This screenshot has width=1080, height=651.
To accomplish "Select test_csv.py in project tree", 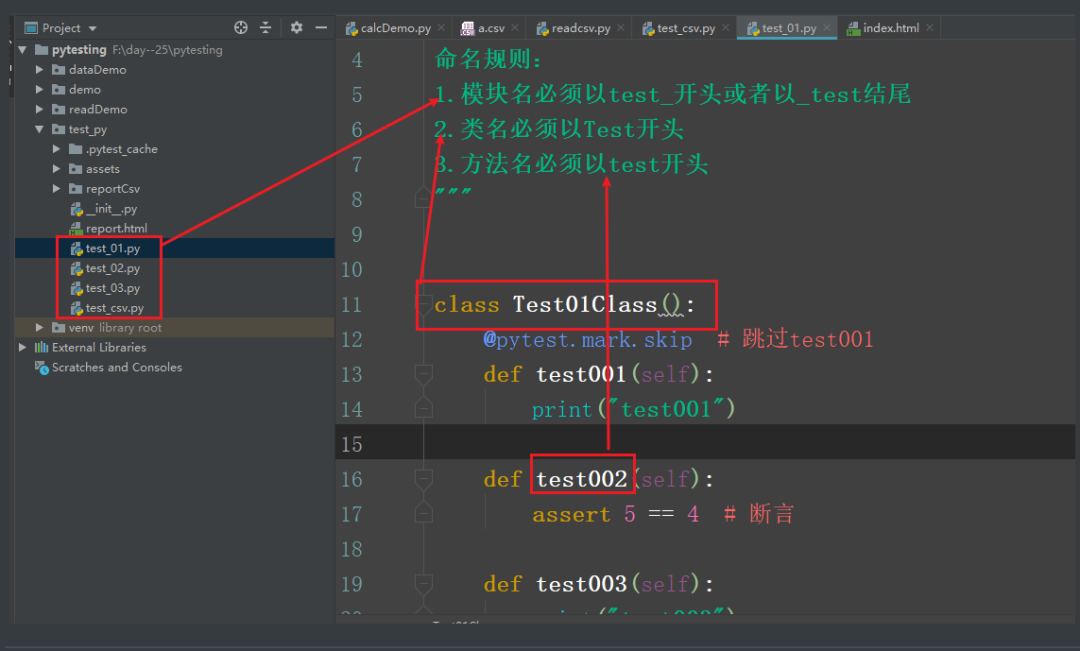I will [x=114, y=308].
